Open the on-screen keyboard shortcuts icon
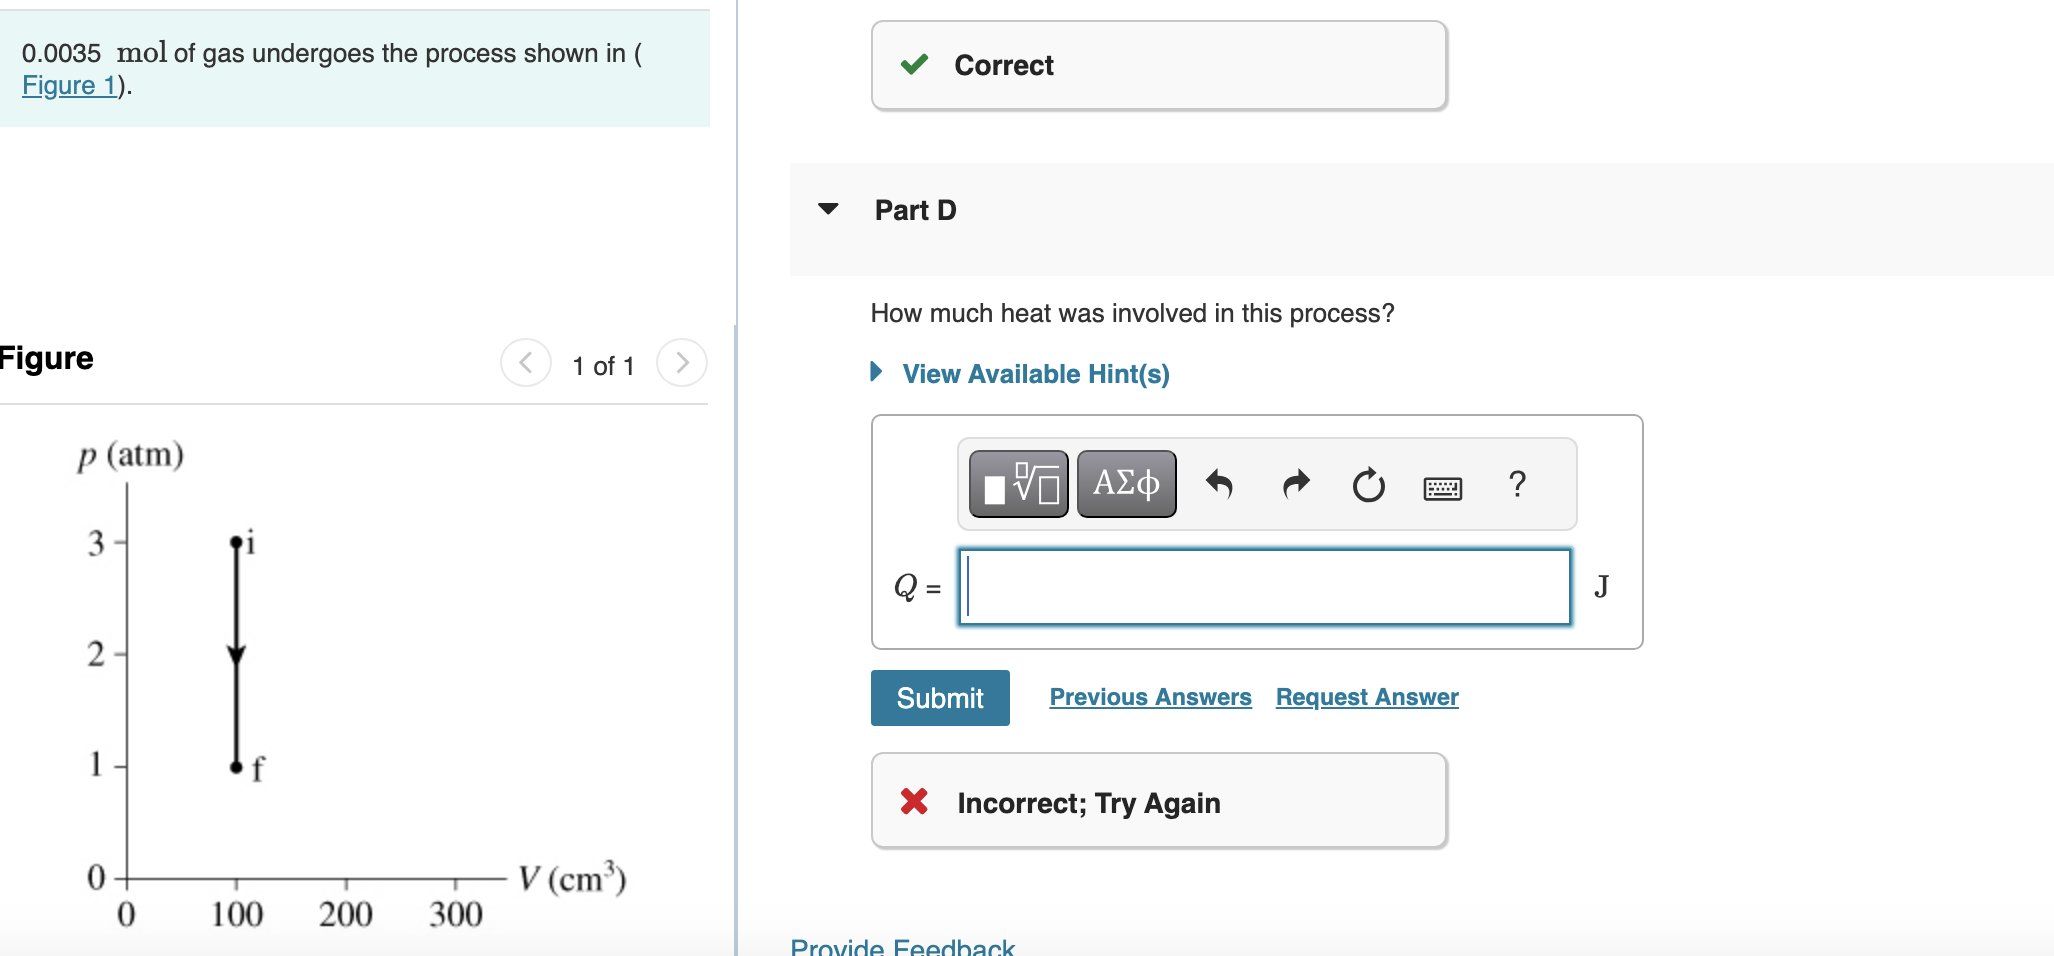The width and height of the screenshot is (2054, 956). [x=1442, y=488]
